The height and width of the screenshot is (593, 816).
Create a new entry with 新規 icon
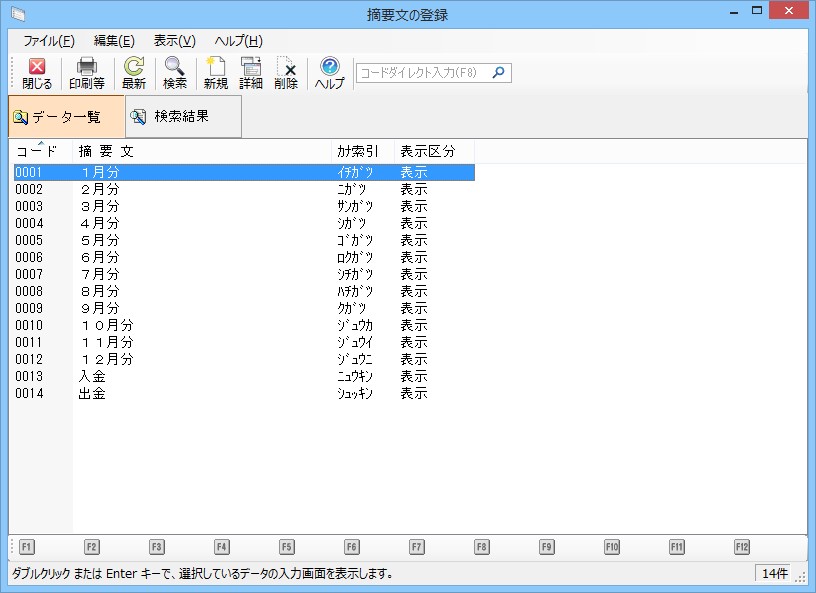coord(216,73)
